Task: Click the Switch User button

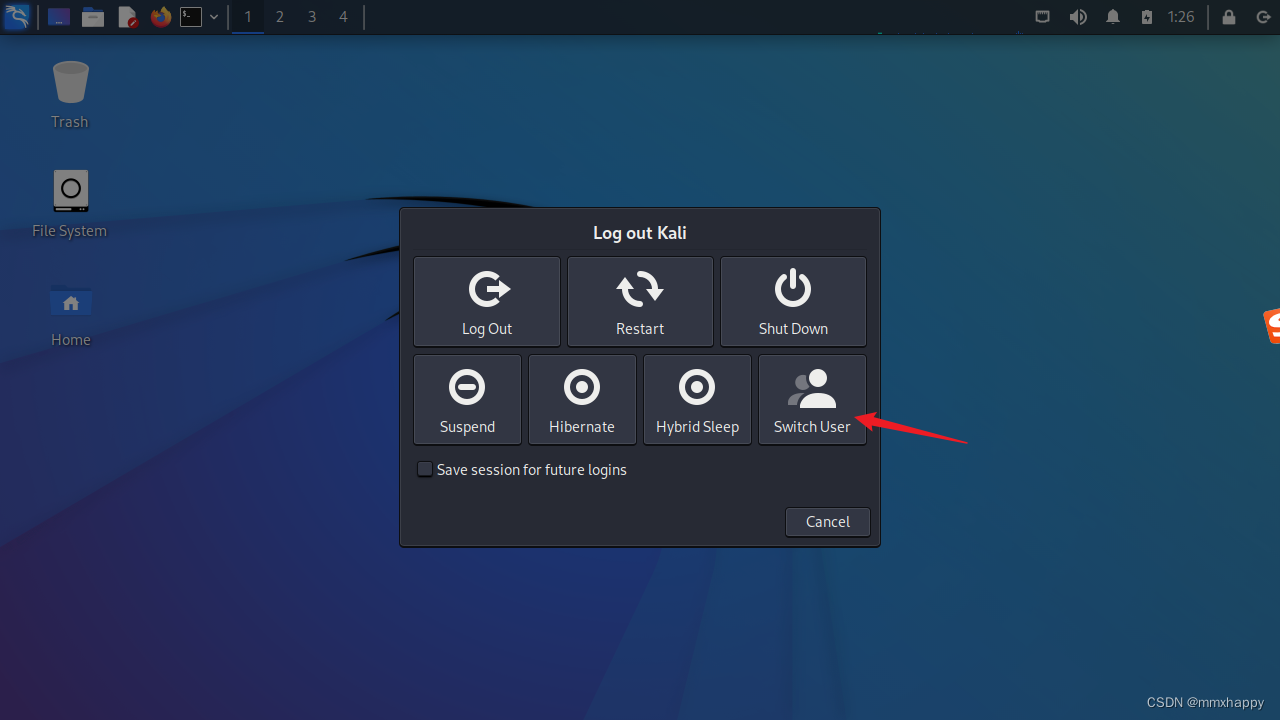Action: click(812, 400)
